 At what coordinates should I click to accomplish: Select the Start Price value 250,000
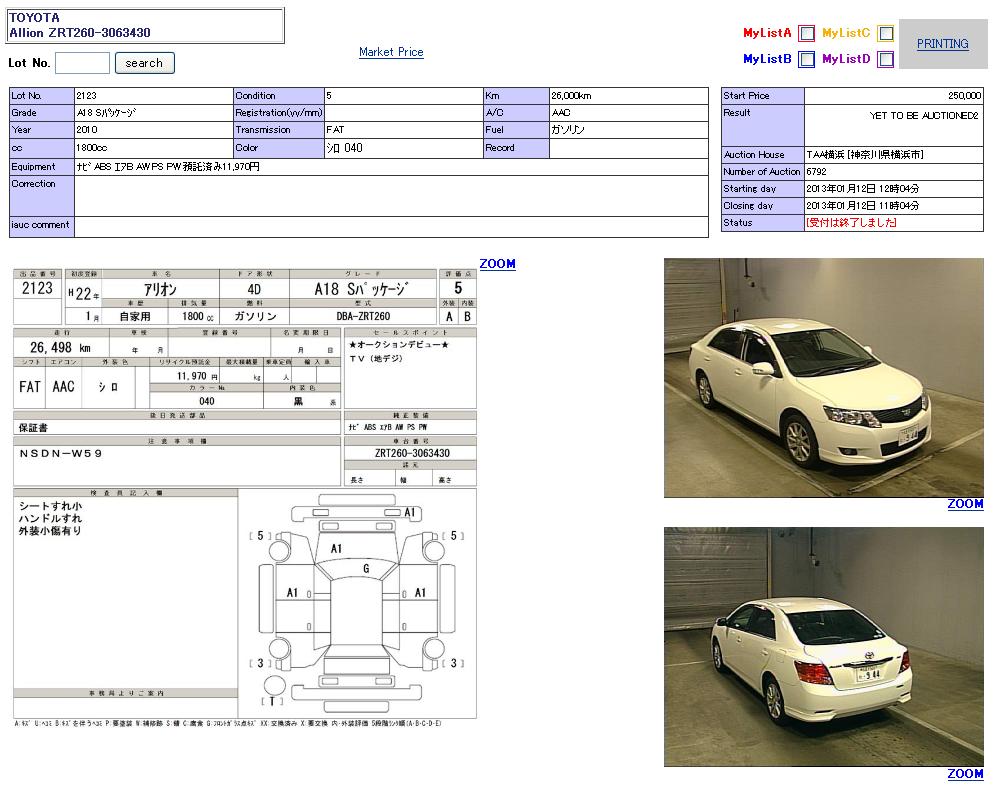coord(964,96)
